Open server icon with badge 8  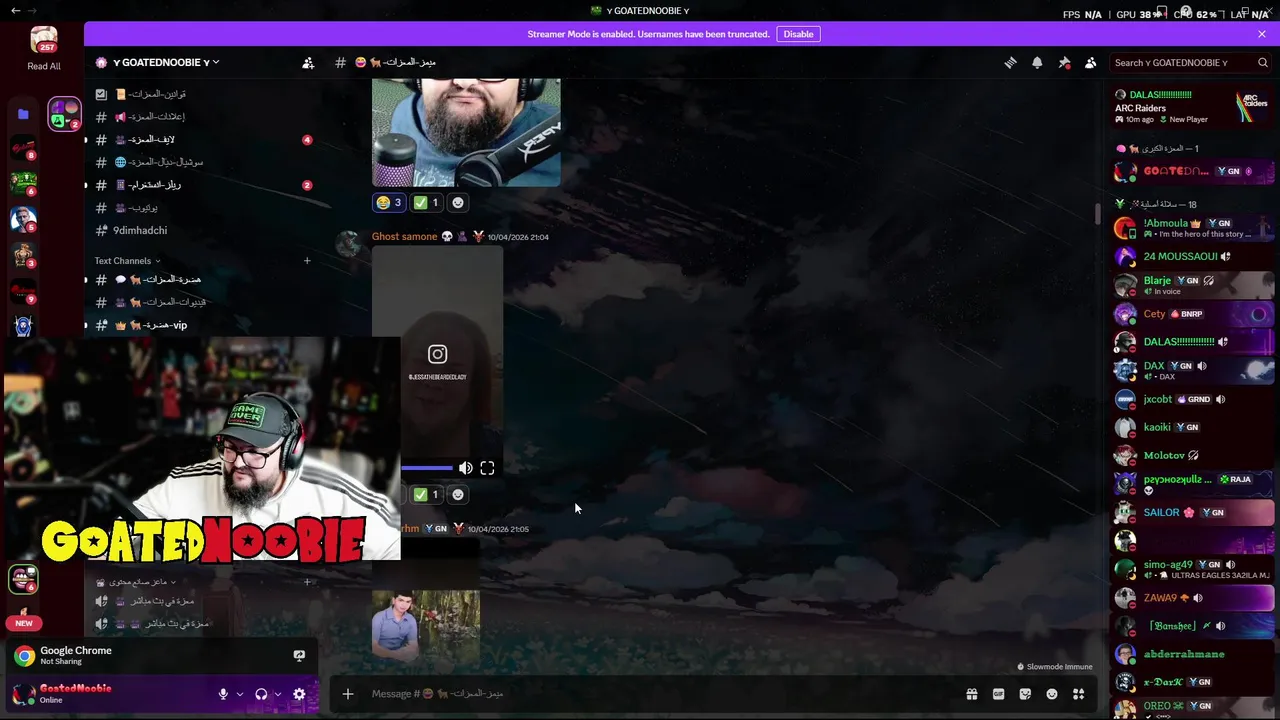pyautogui.click(x=23, y=150)
